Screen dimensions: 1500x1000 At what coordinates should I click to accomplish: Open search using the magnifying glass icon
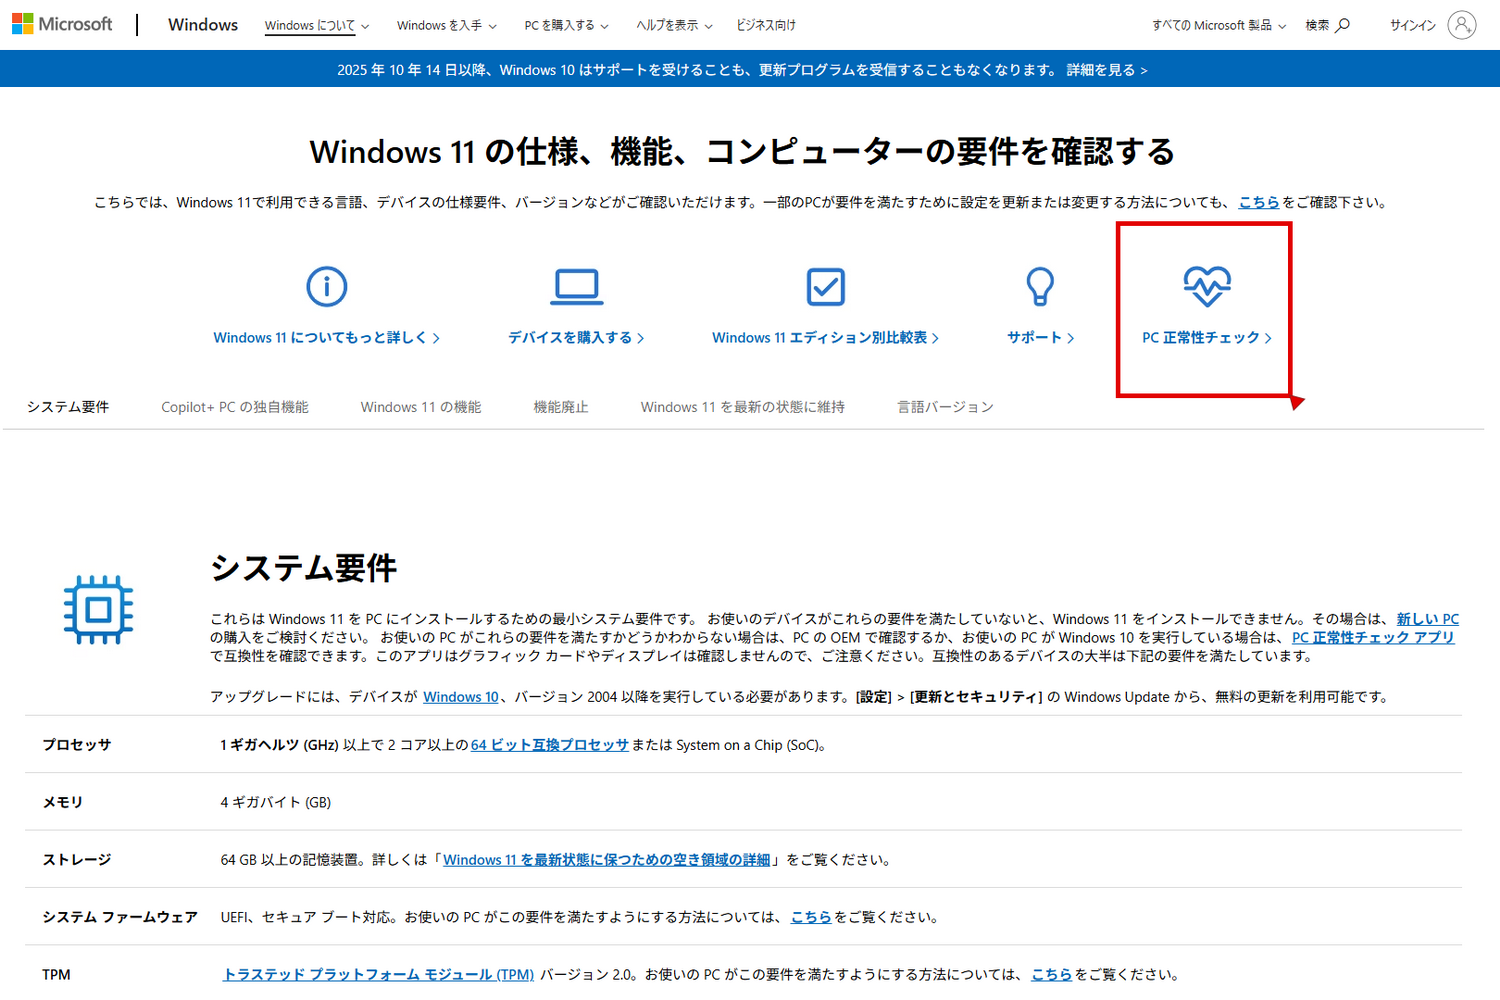[1343, 25]
